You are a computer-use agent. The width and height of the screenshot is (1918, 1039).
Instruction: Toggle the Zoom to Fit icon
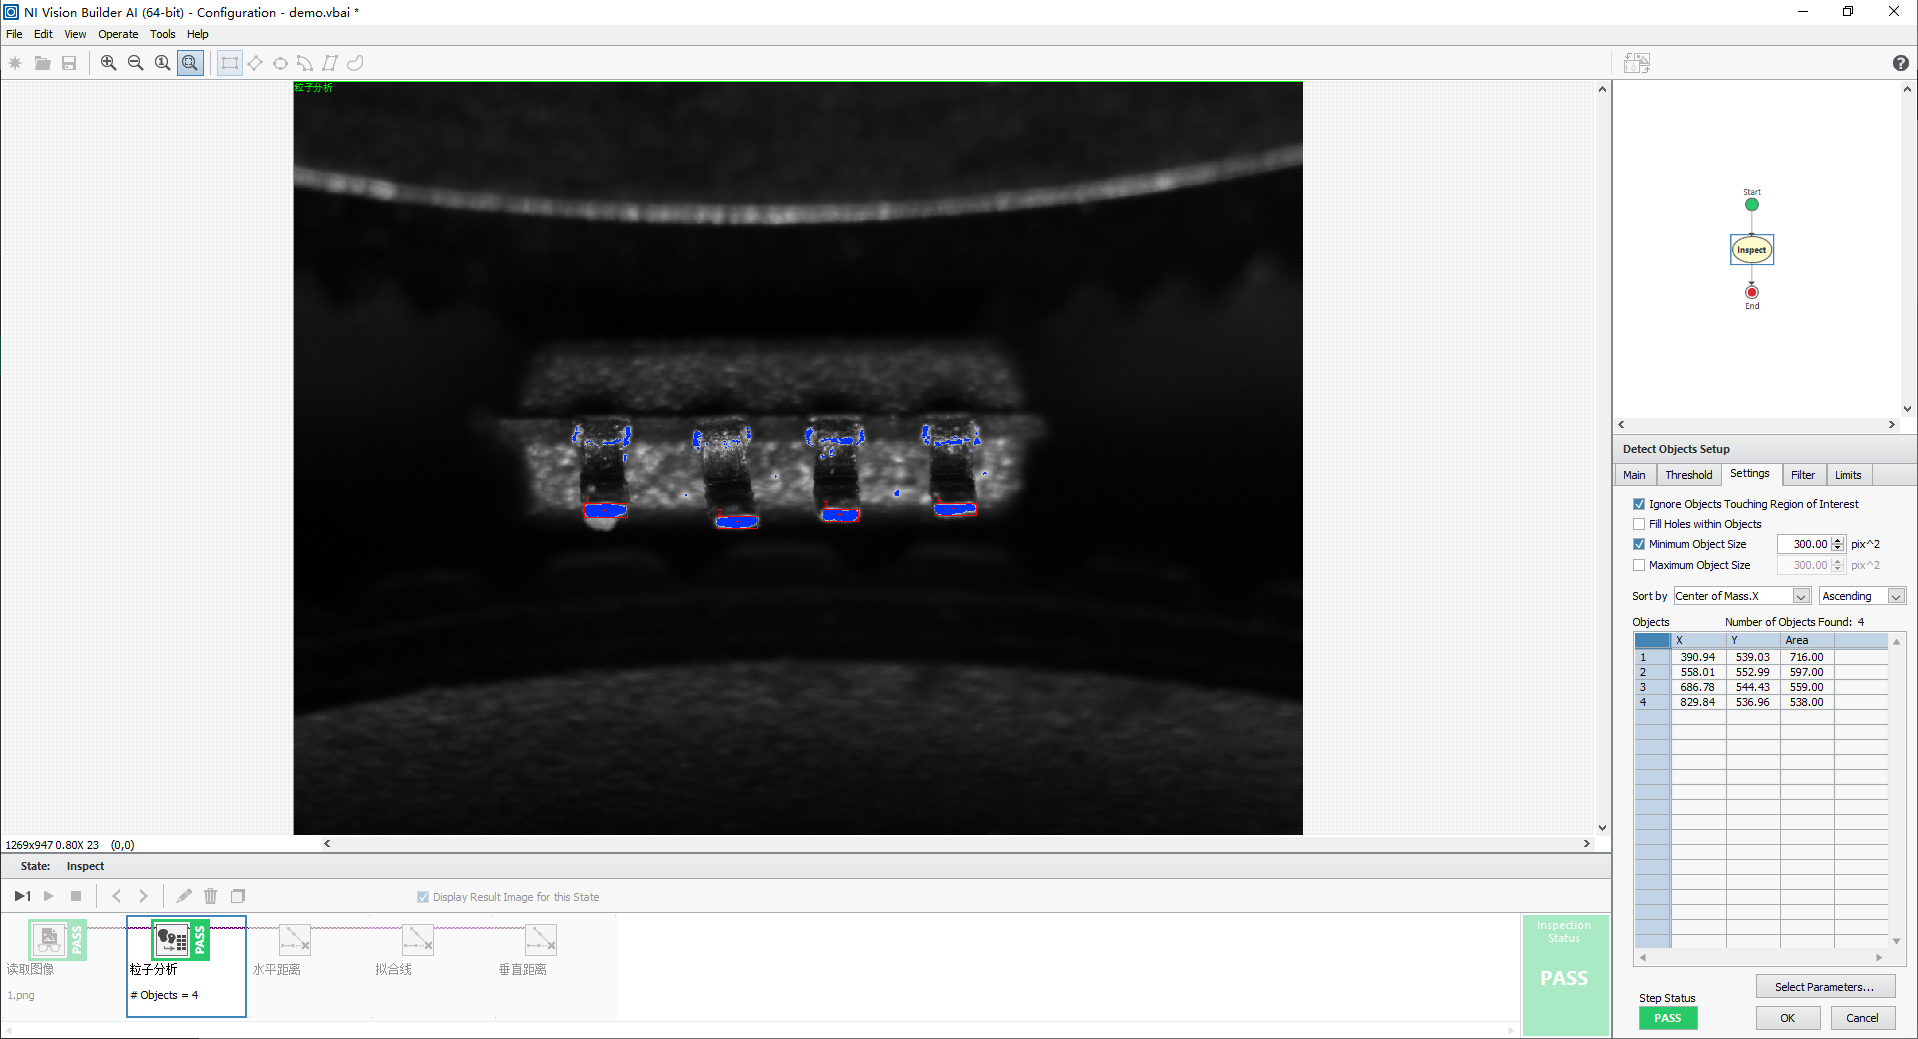(x=190, y=63)
